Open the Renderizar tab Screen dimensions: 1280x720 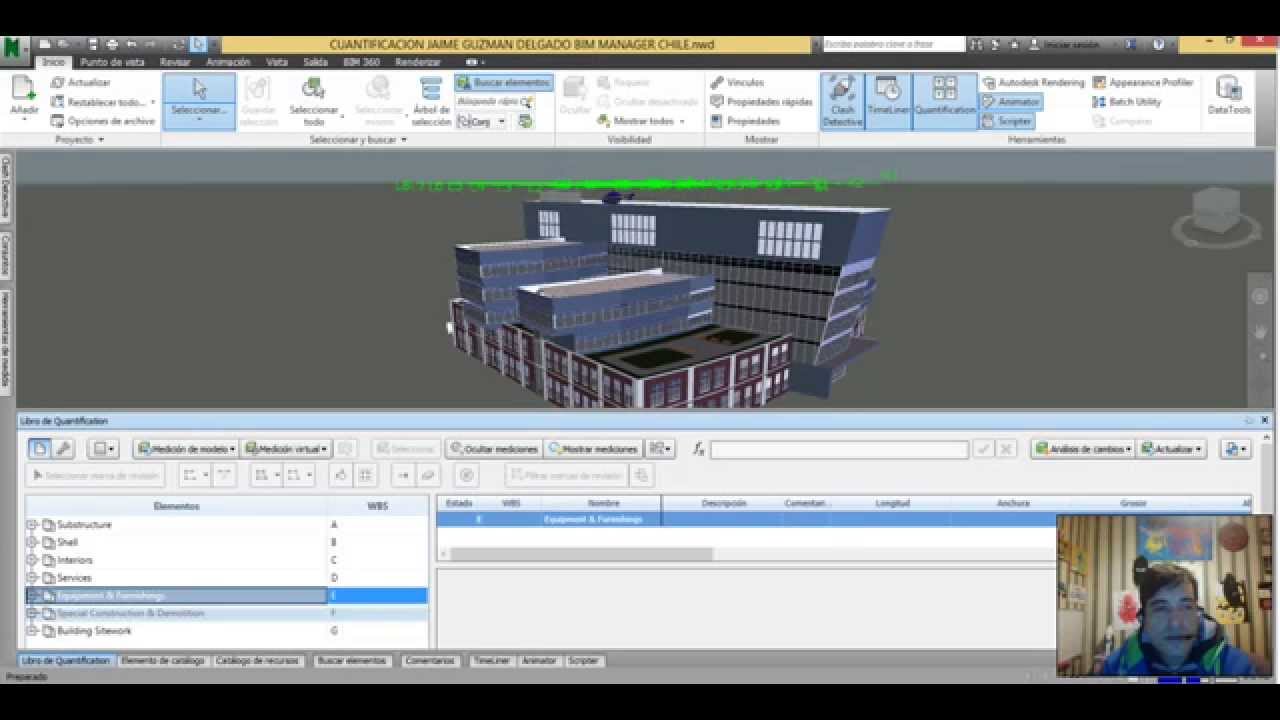418,62
